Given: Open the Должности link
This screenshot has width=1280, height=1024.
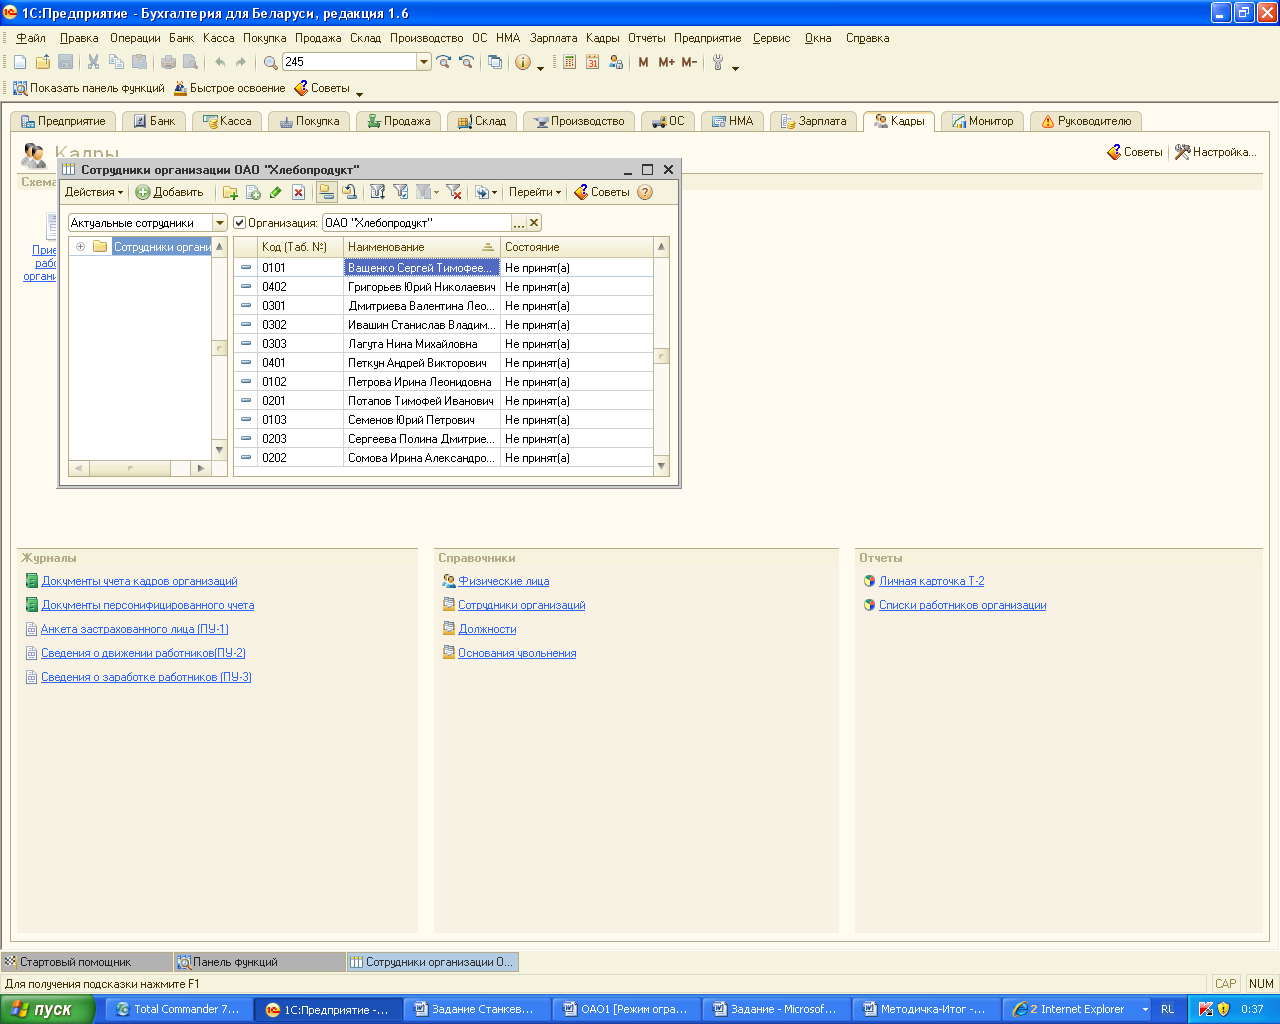Looking at the screenshot, I should click(487, 629).
